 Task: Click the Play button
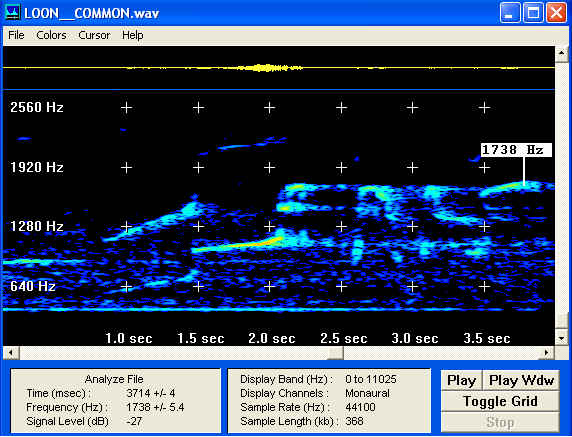tap(461, 380)
